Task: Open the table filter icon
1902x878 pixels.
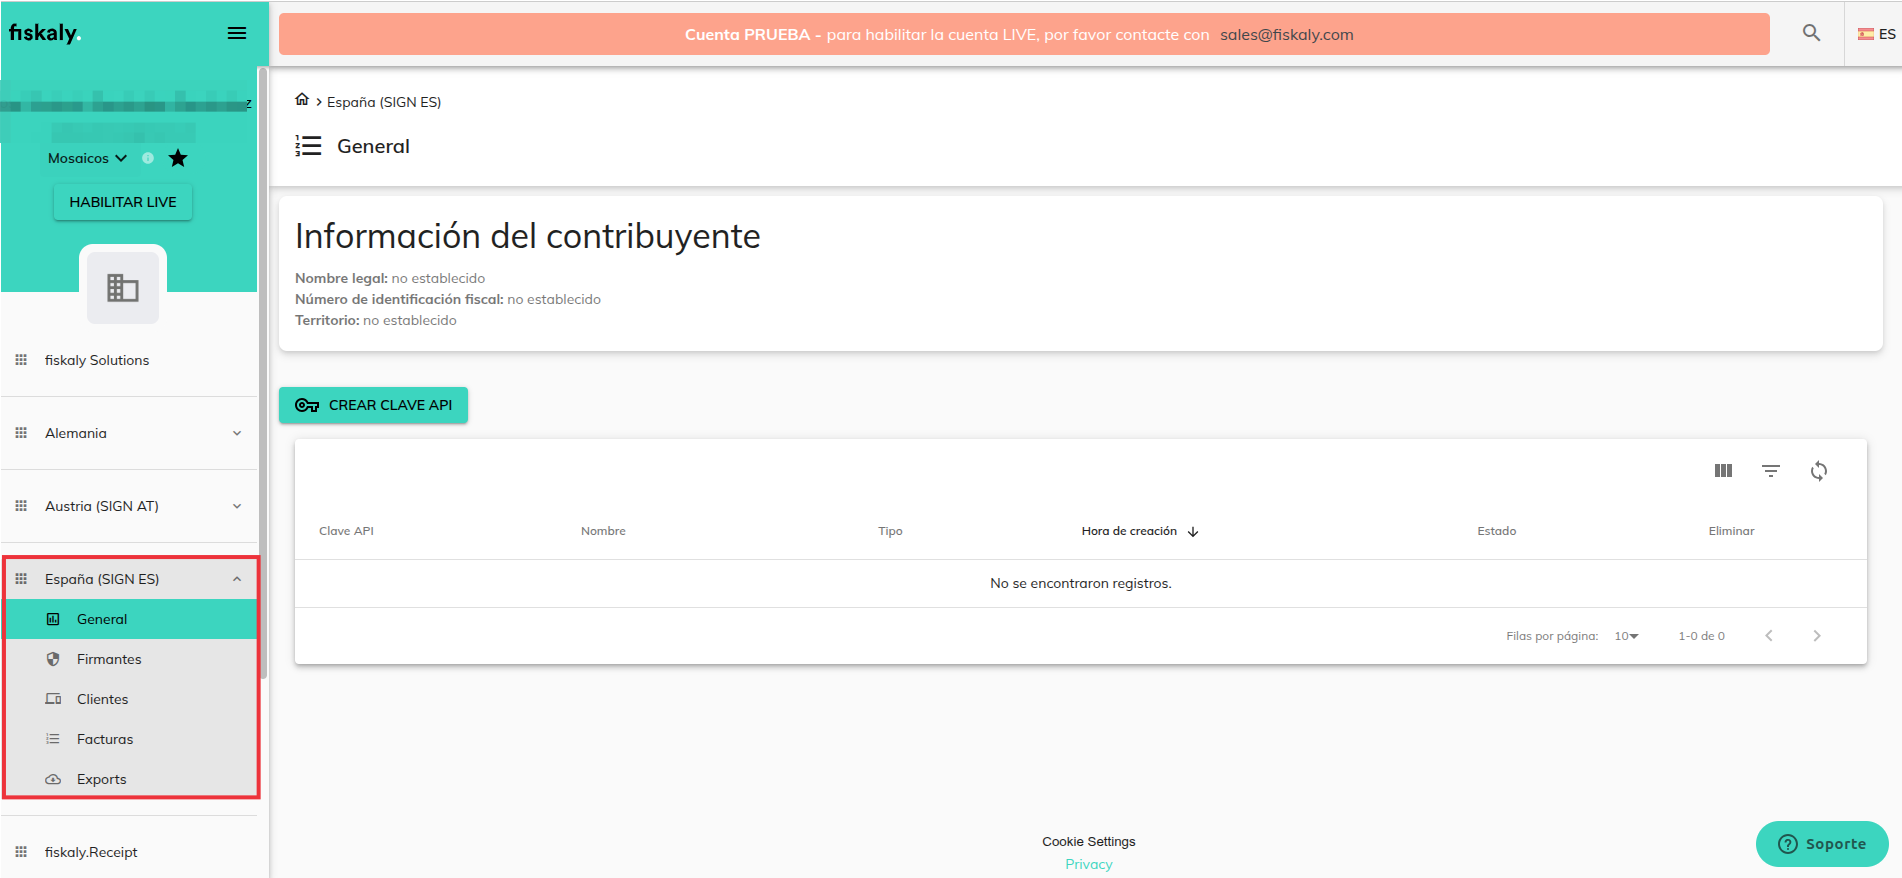Action: (1771, 471)
